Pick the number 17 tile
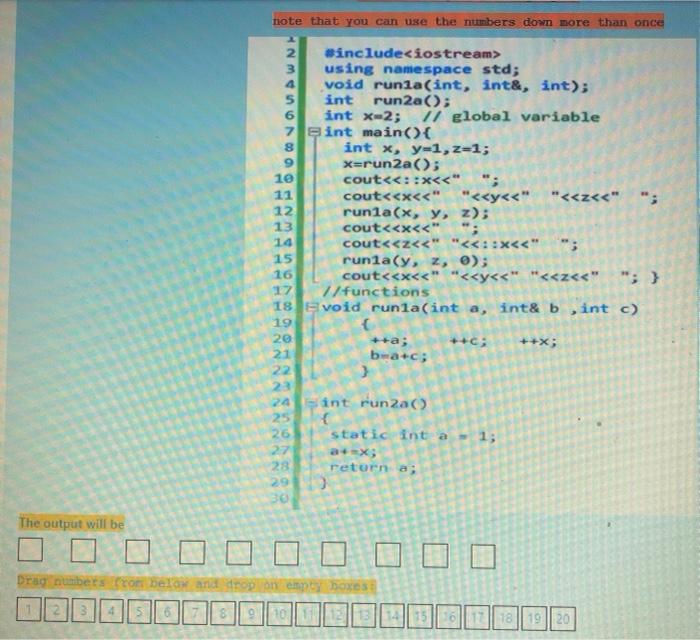Viewport: 700px width, 640px height. pos(477,618)
